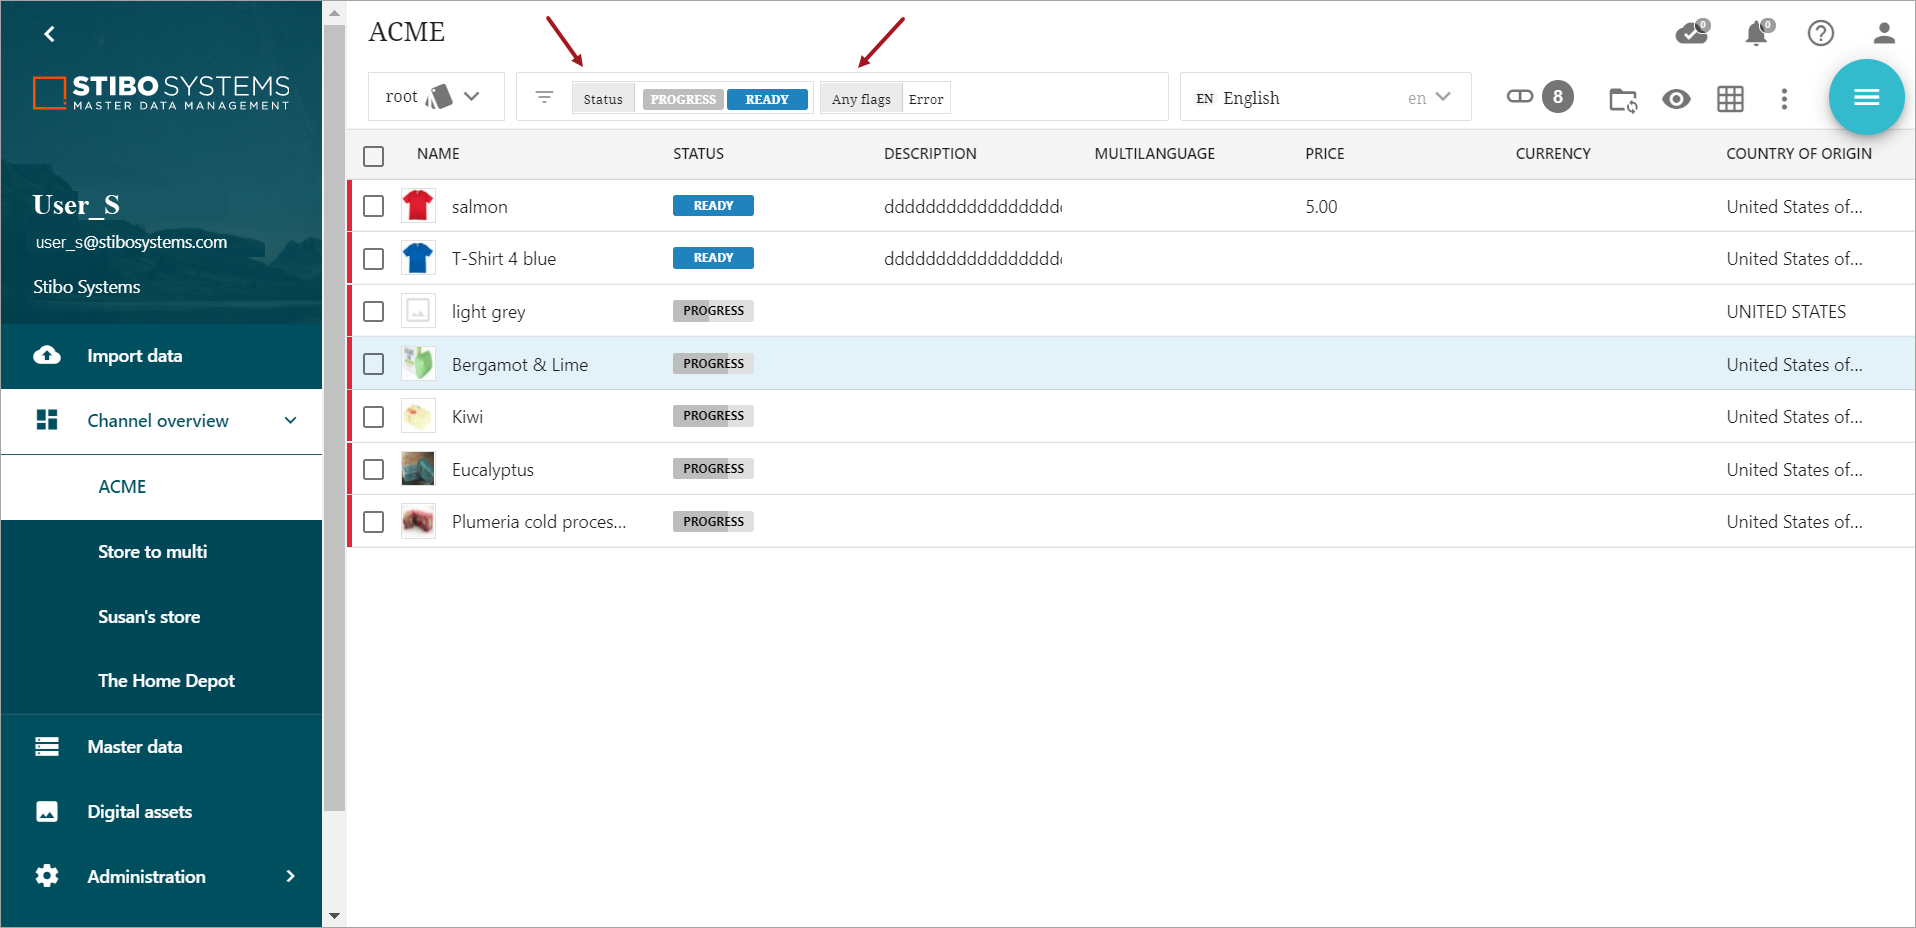Click the filter list icon

[544, 97]
